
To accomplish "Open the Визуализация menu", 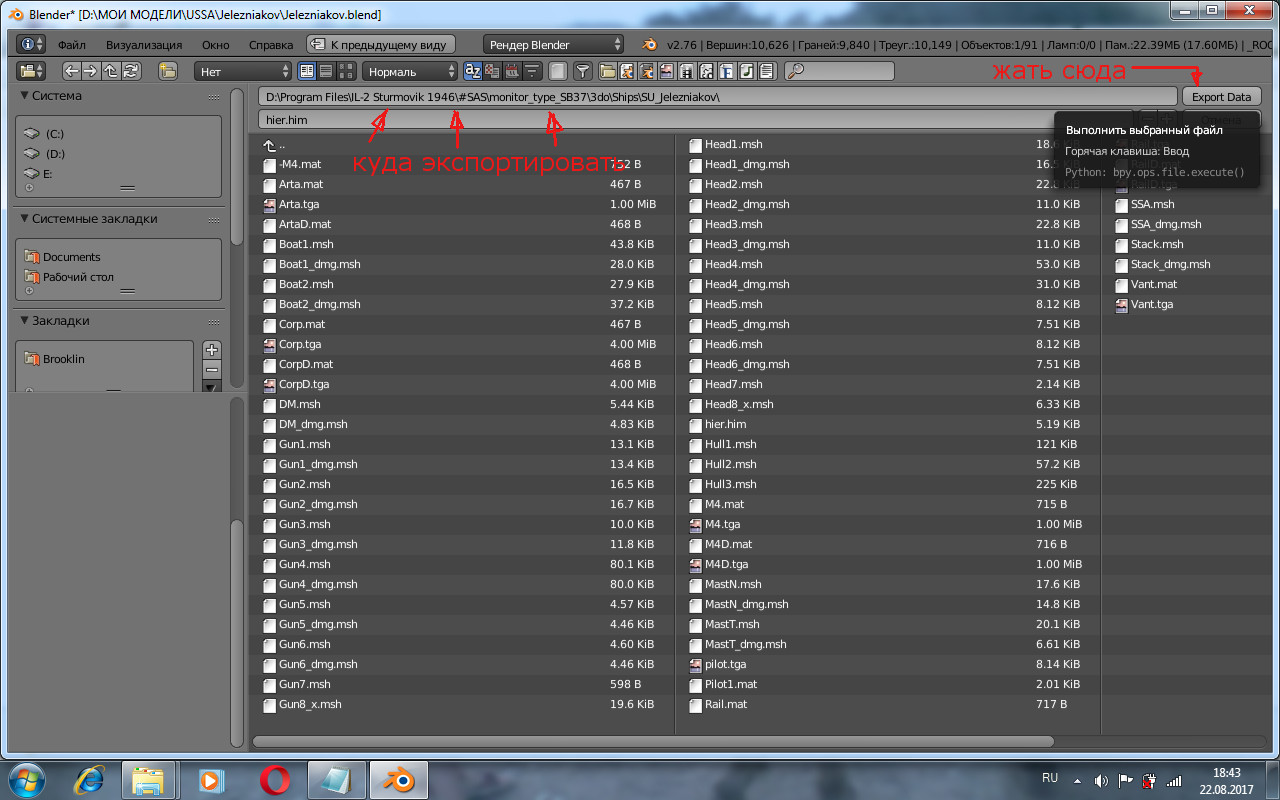I will tap(144, 45).
